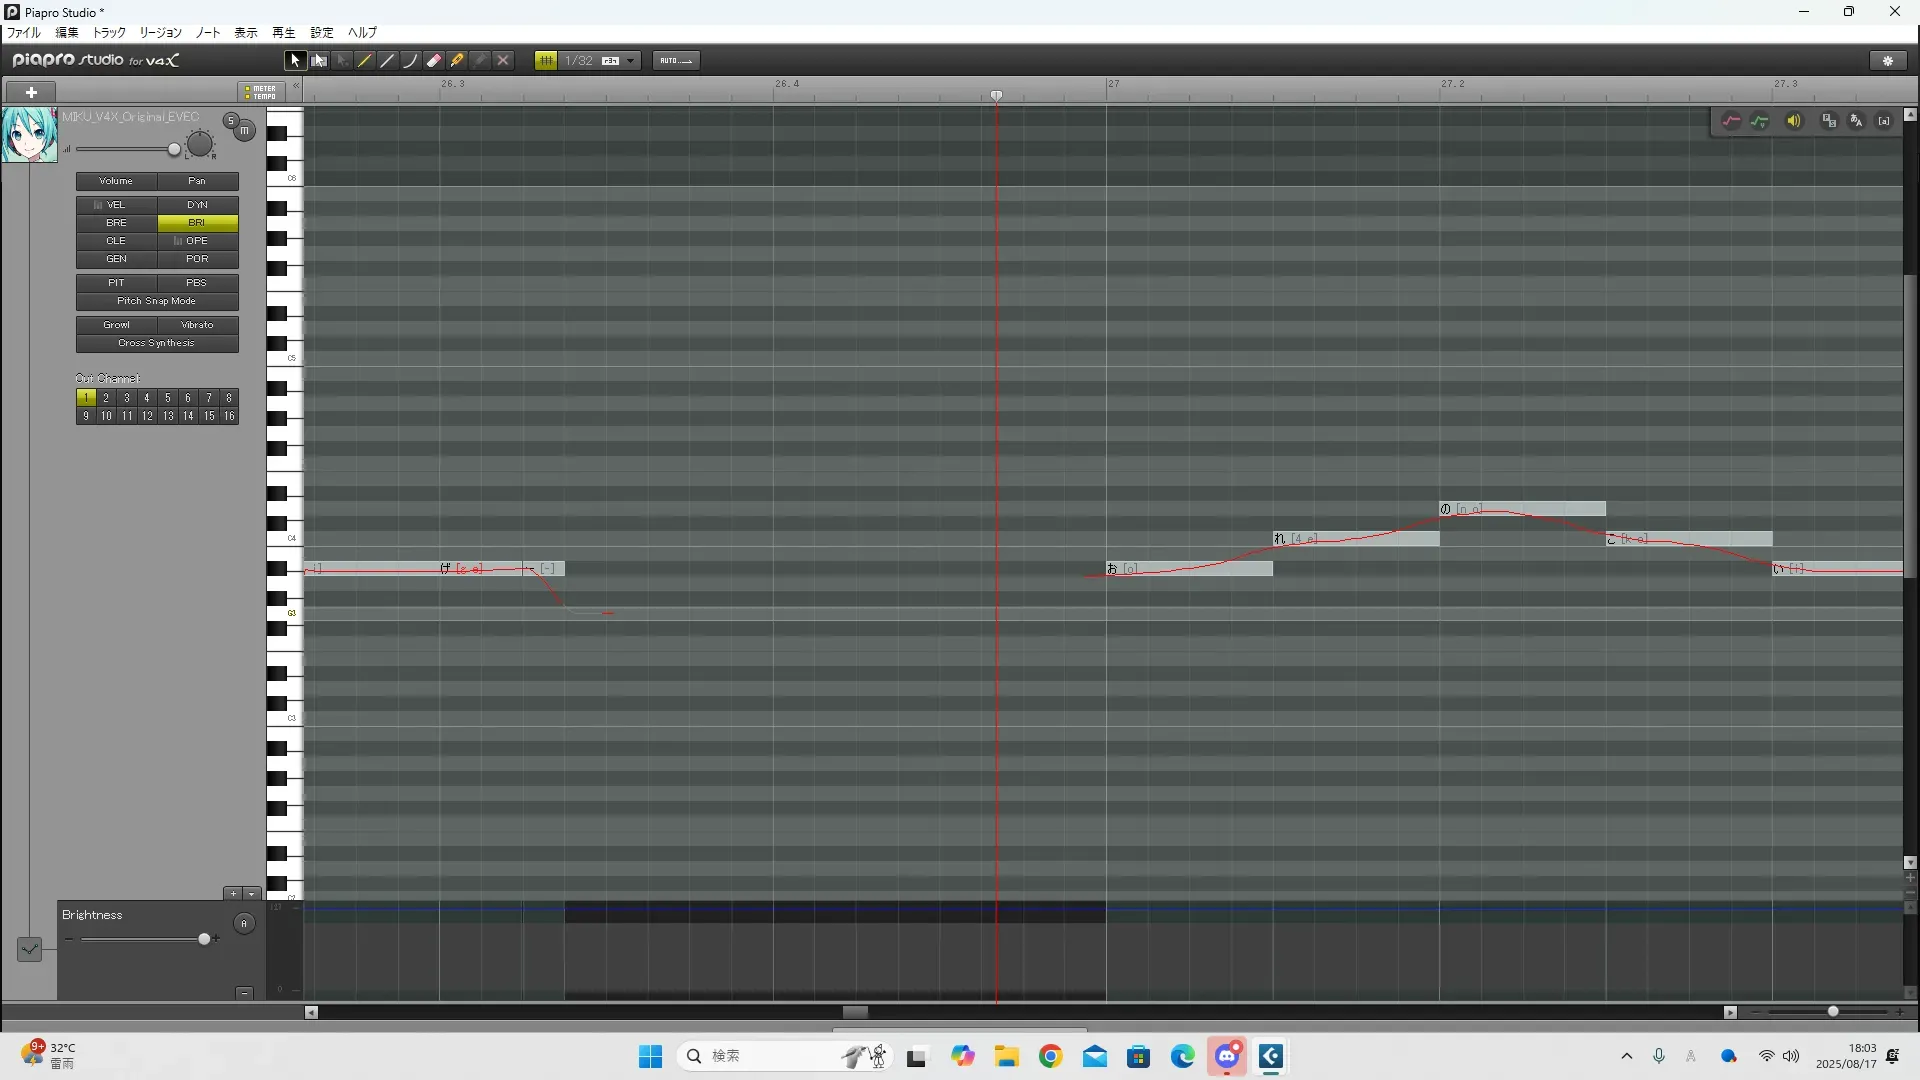Viewport: 1920px width, 1080px height.
Task: Toggle the red pitch curve display
Action: click(x=1731, y=121)
